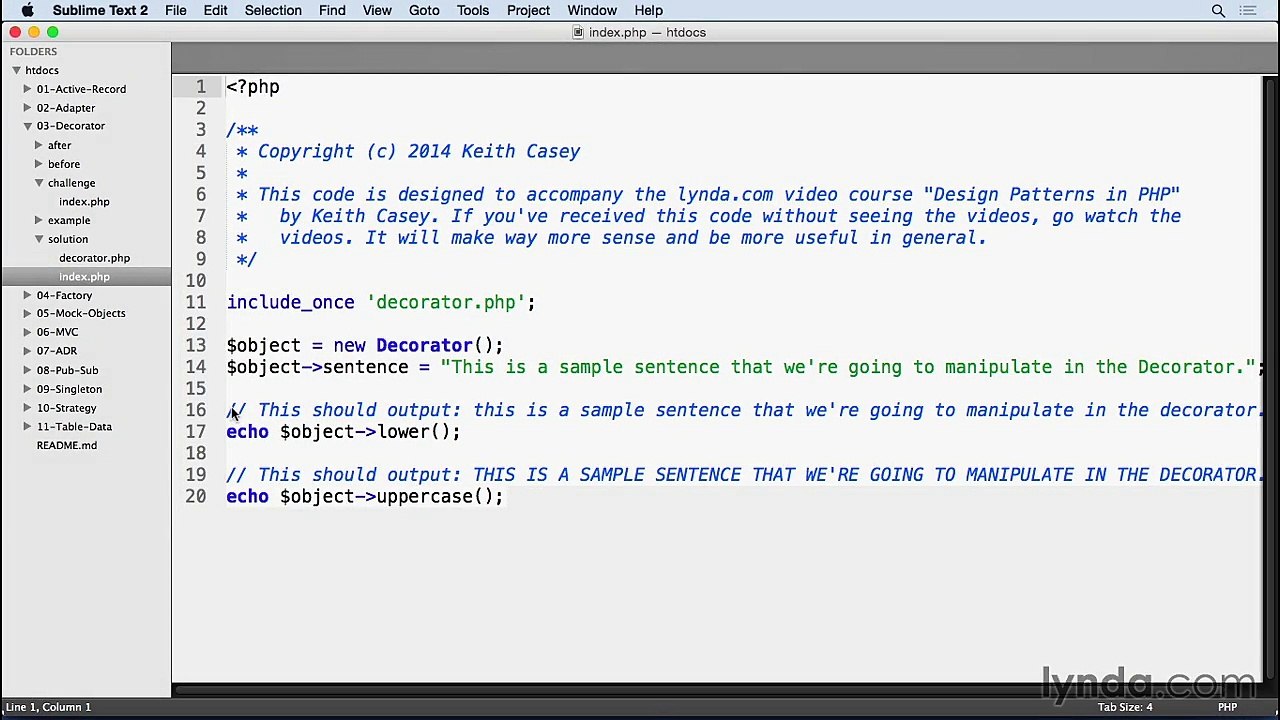The image size is (1280, 720).
Task: Open Spotlight search in the menu bar
Action: point(1218,11)
